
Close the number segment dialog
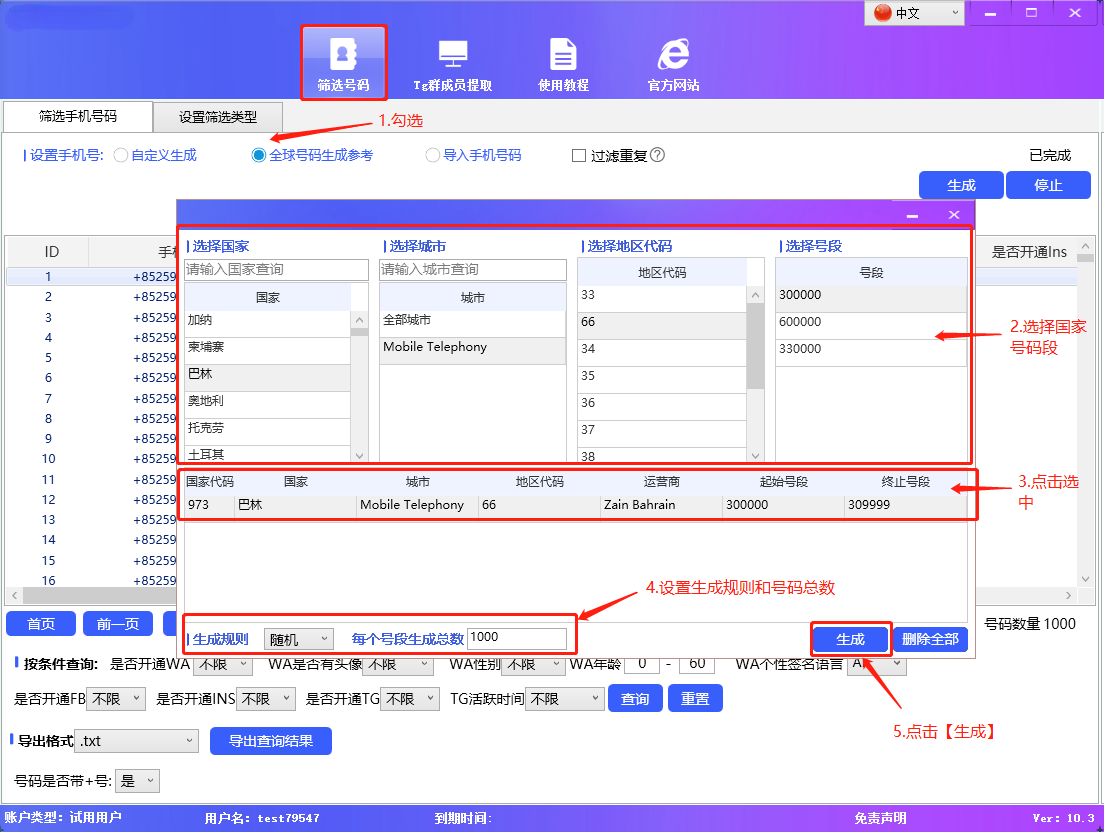954,215
